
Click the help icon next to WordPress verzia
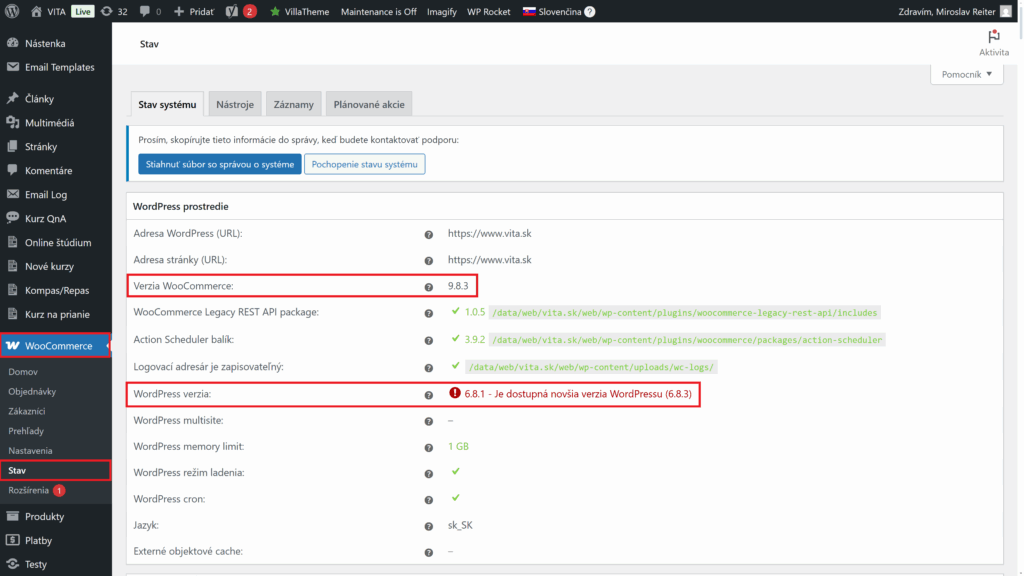pos(428,395)
